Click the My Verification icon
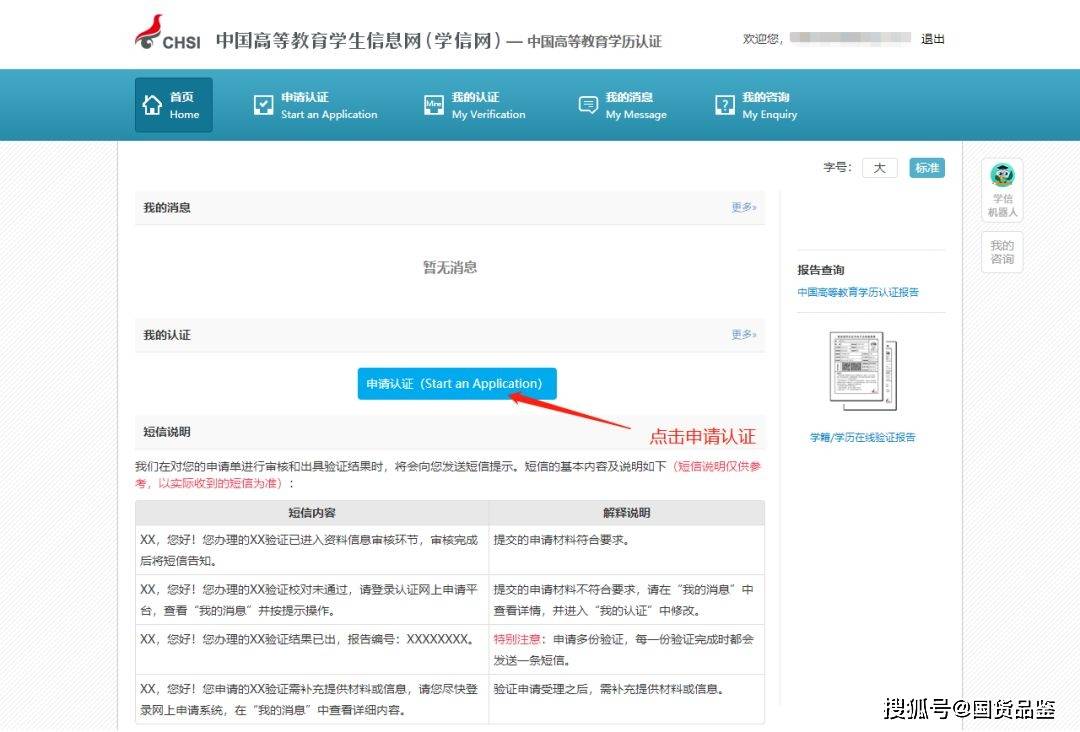Viewport: 1080px width, 732px height. click(434, 105)
